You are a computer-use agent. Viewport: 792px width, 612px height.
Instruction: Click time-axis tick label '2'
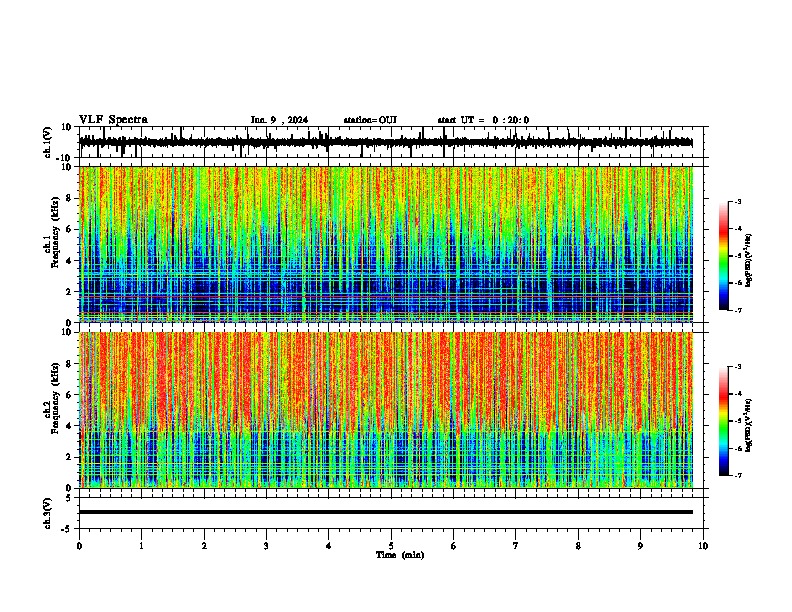[204, 546]
